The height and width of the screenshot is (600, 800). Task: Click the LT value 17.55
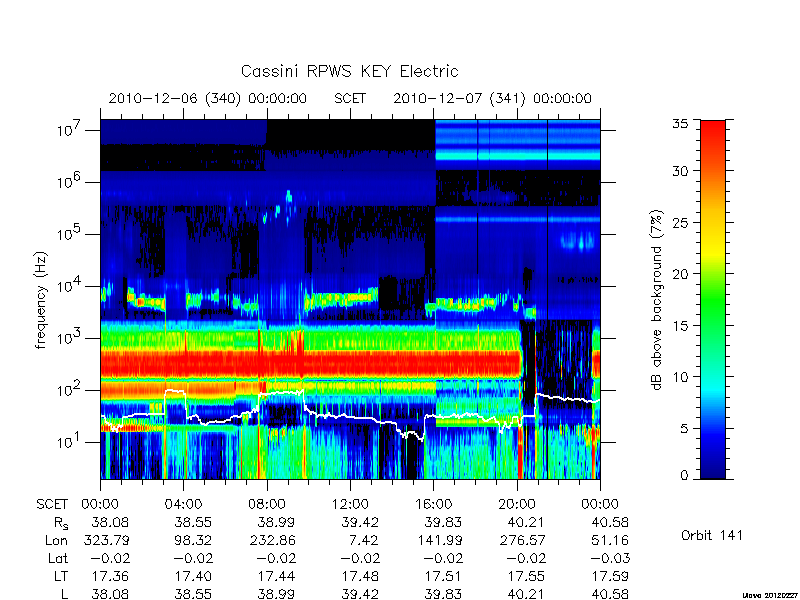coord(527,576)
